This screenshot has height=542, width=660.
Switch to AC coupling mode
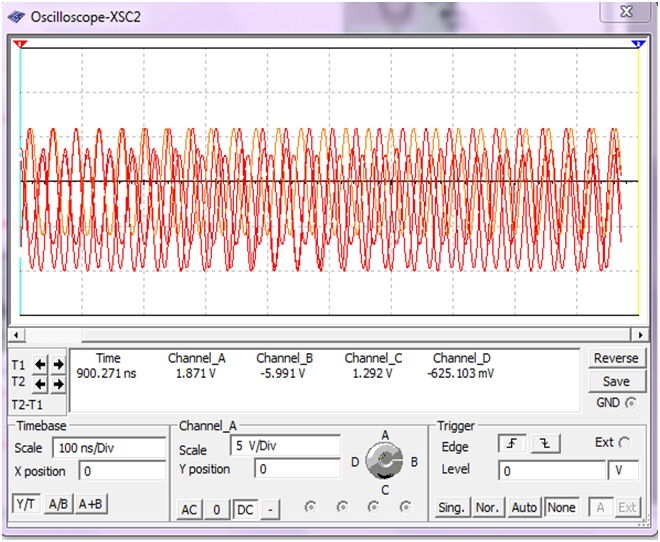[189, 509]
